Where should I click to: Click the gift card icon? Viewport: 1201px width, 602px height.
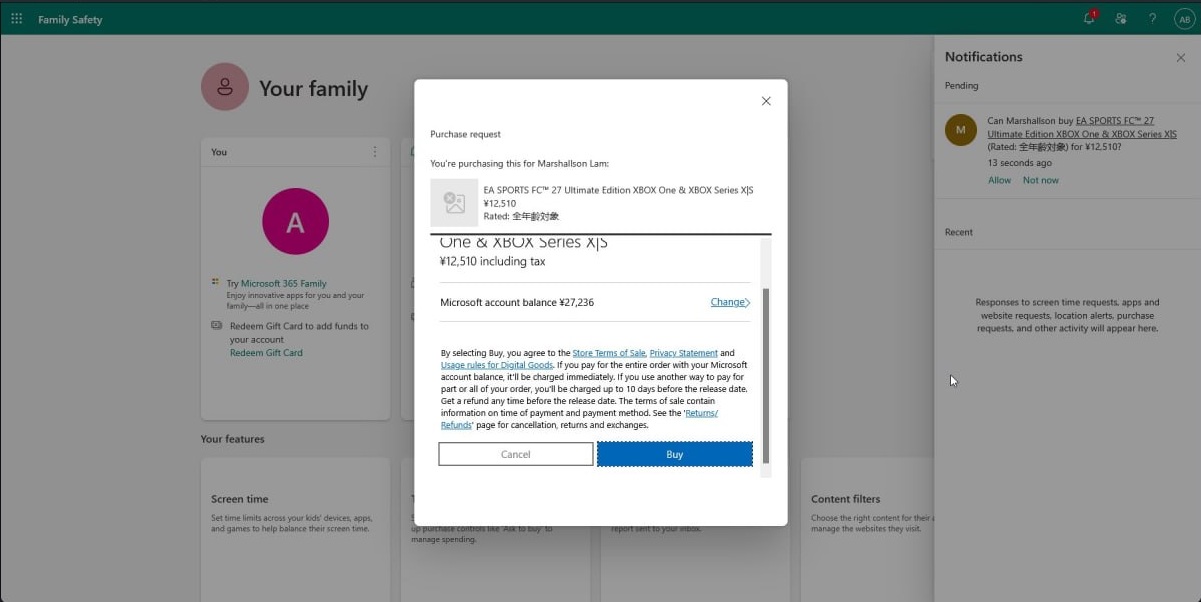click(x=216, y=326)
